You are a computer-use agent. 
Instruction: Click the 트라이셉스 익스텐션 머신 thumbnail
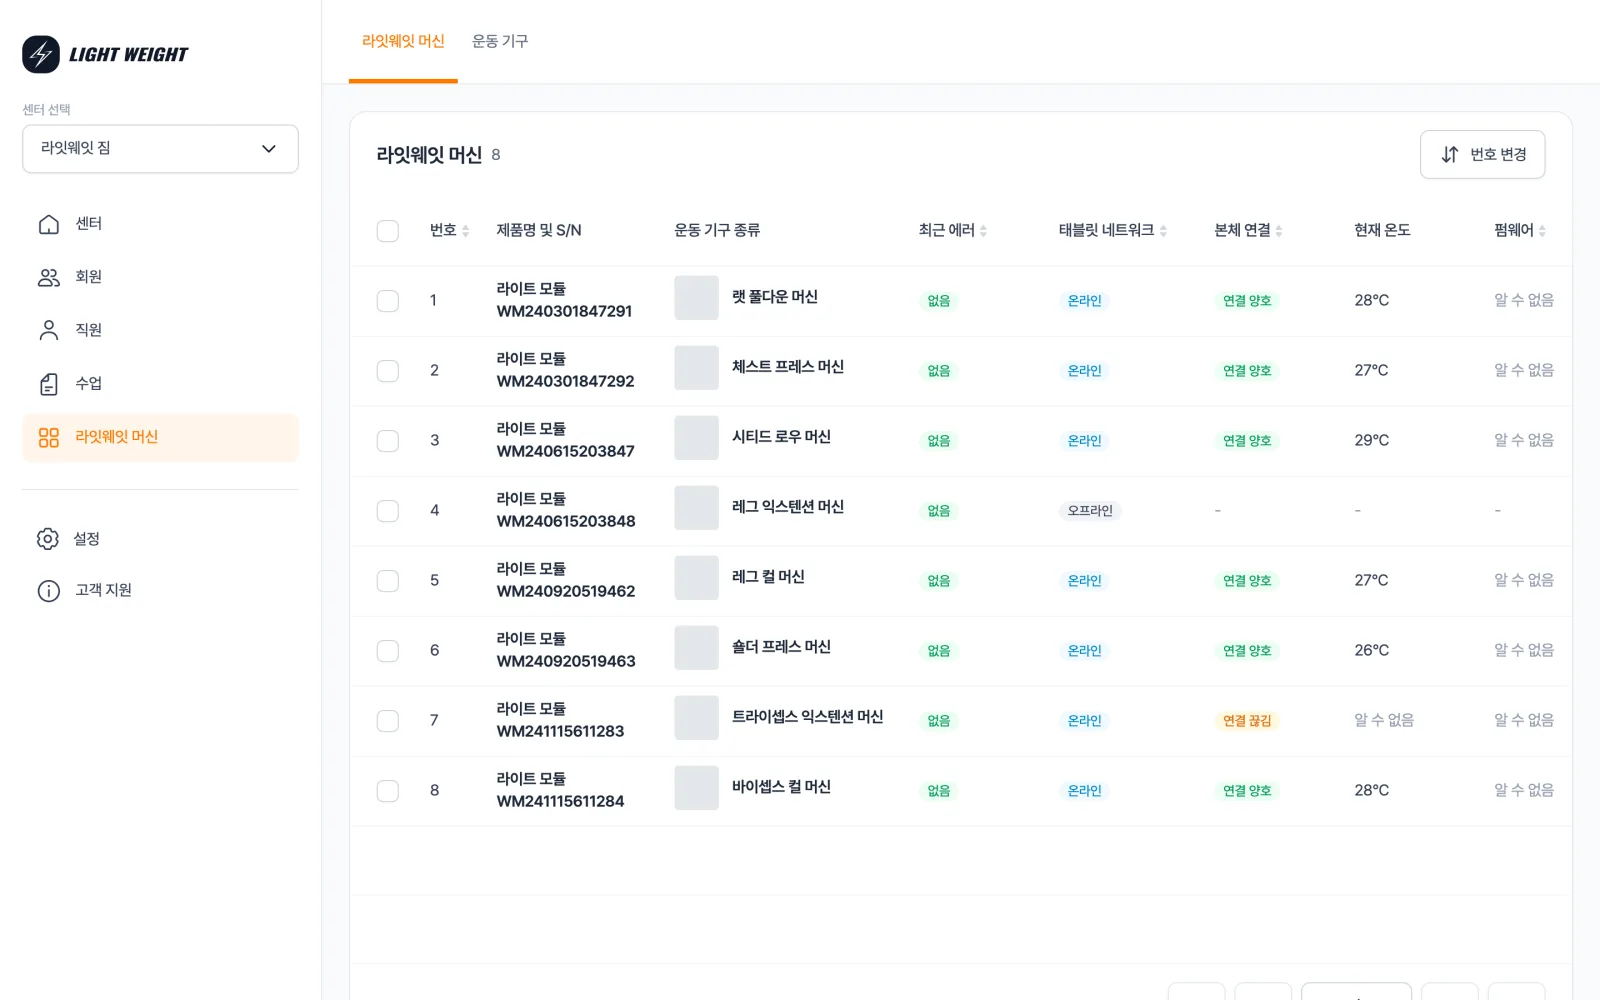click(696, 718)
